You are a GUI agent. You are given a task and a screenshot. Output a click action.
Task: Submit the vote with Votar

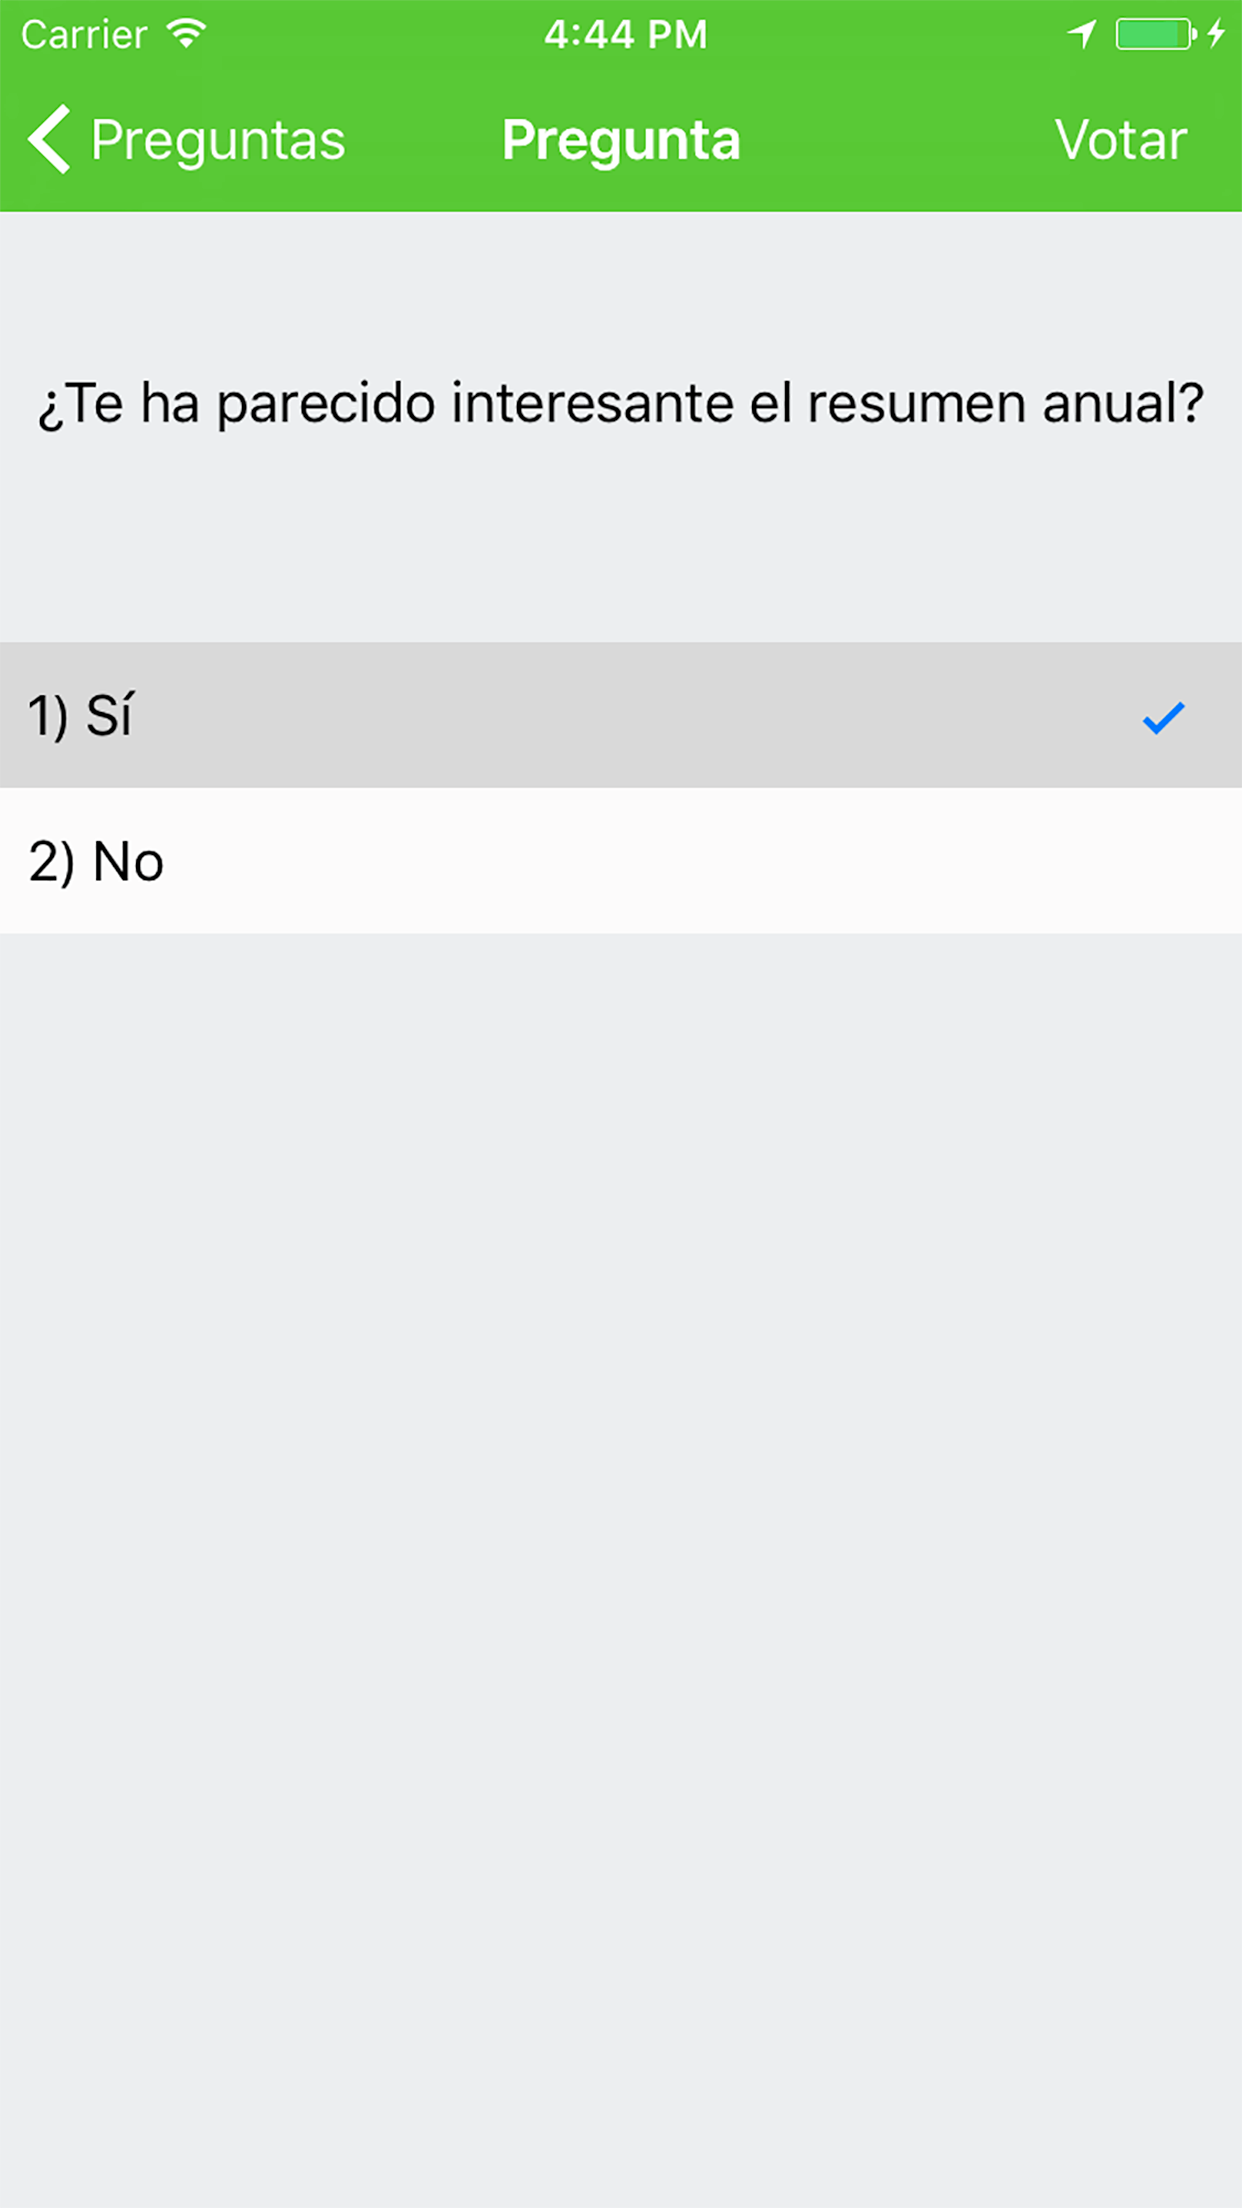(1121, 139)
